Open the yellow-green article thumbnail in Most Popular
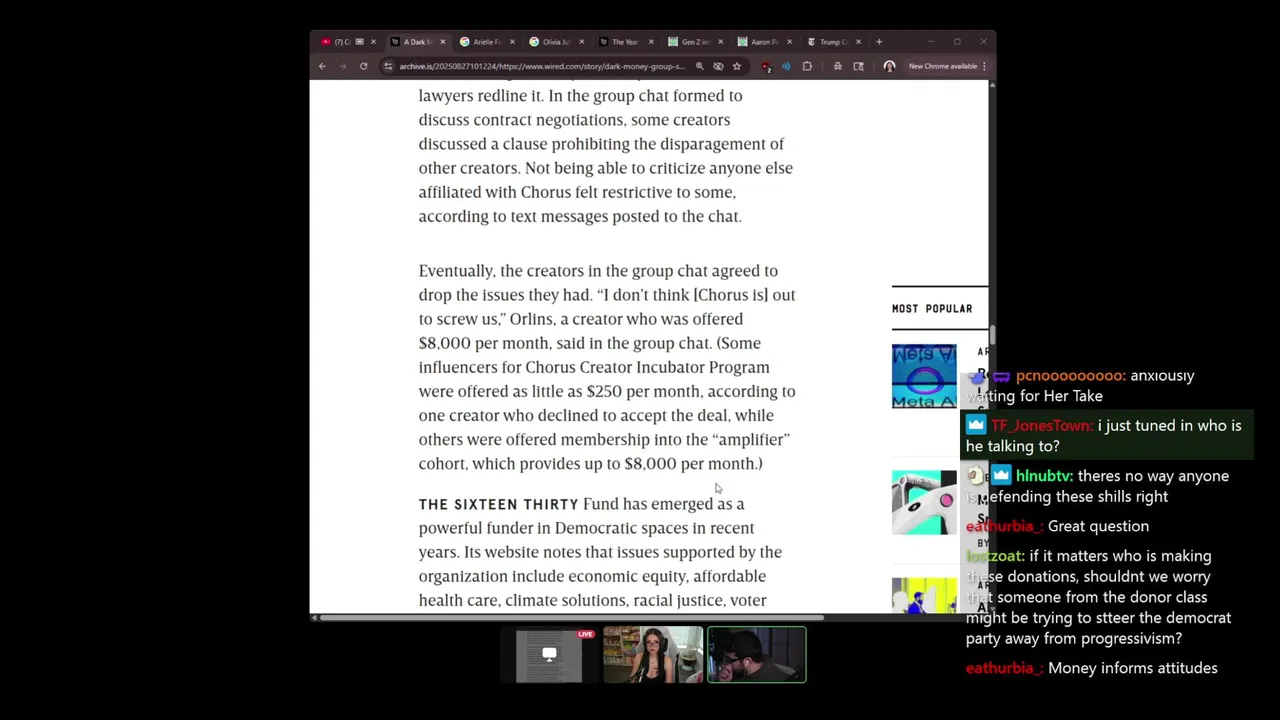Image resolution: width=1280 pixels, height=720 pixels. point(924,595)
